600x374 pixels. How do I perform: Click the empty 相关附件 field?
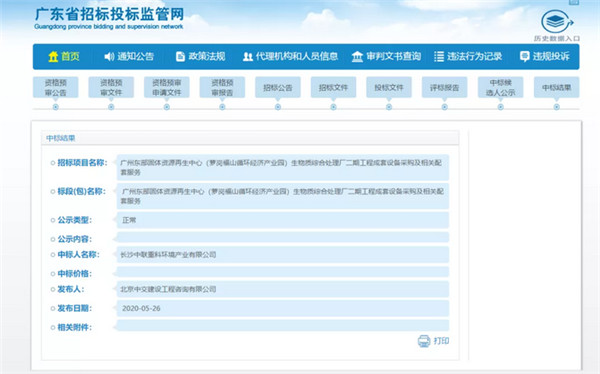(282, 325)
